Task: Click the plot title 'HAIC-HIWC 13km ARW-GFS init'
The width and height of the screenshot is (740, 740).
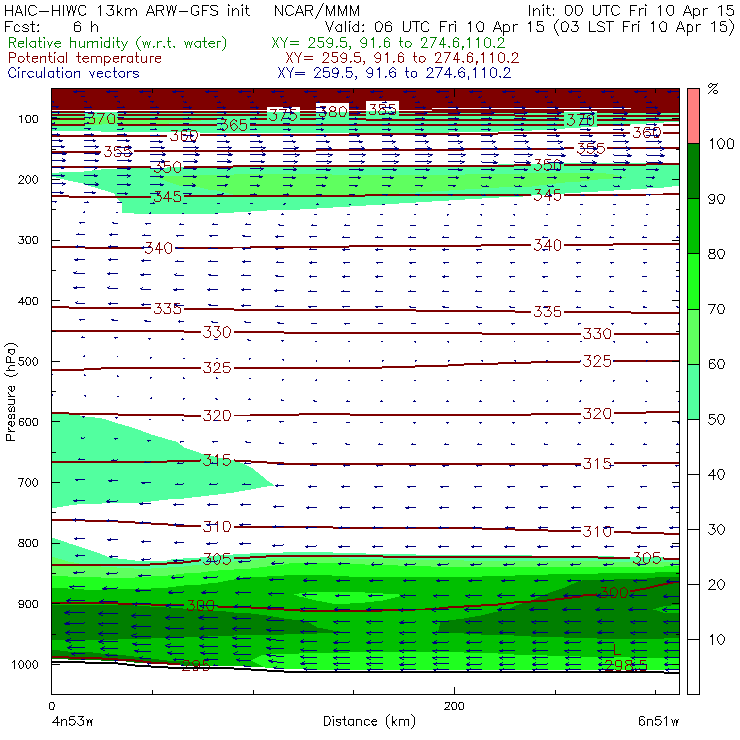Action: tap(127, 10)
